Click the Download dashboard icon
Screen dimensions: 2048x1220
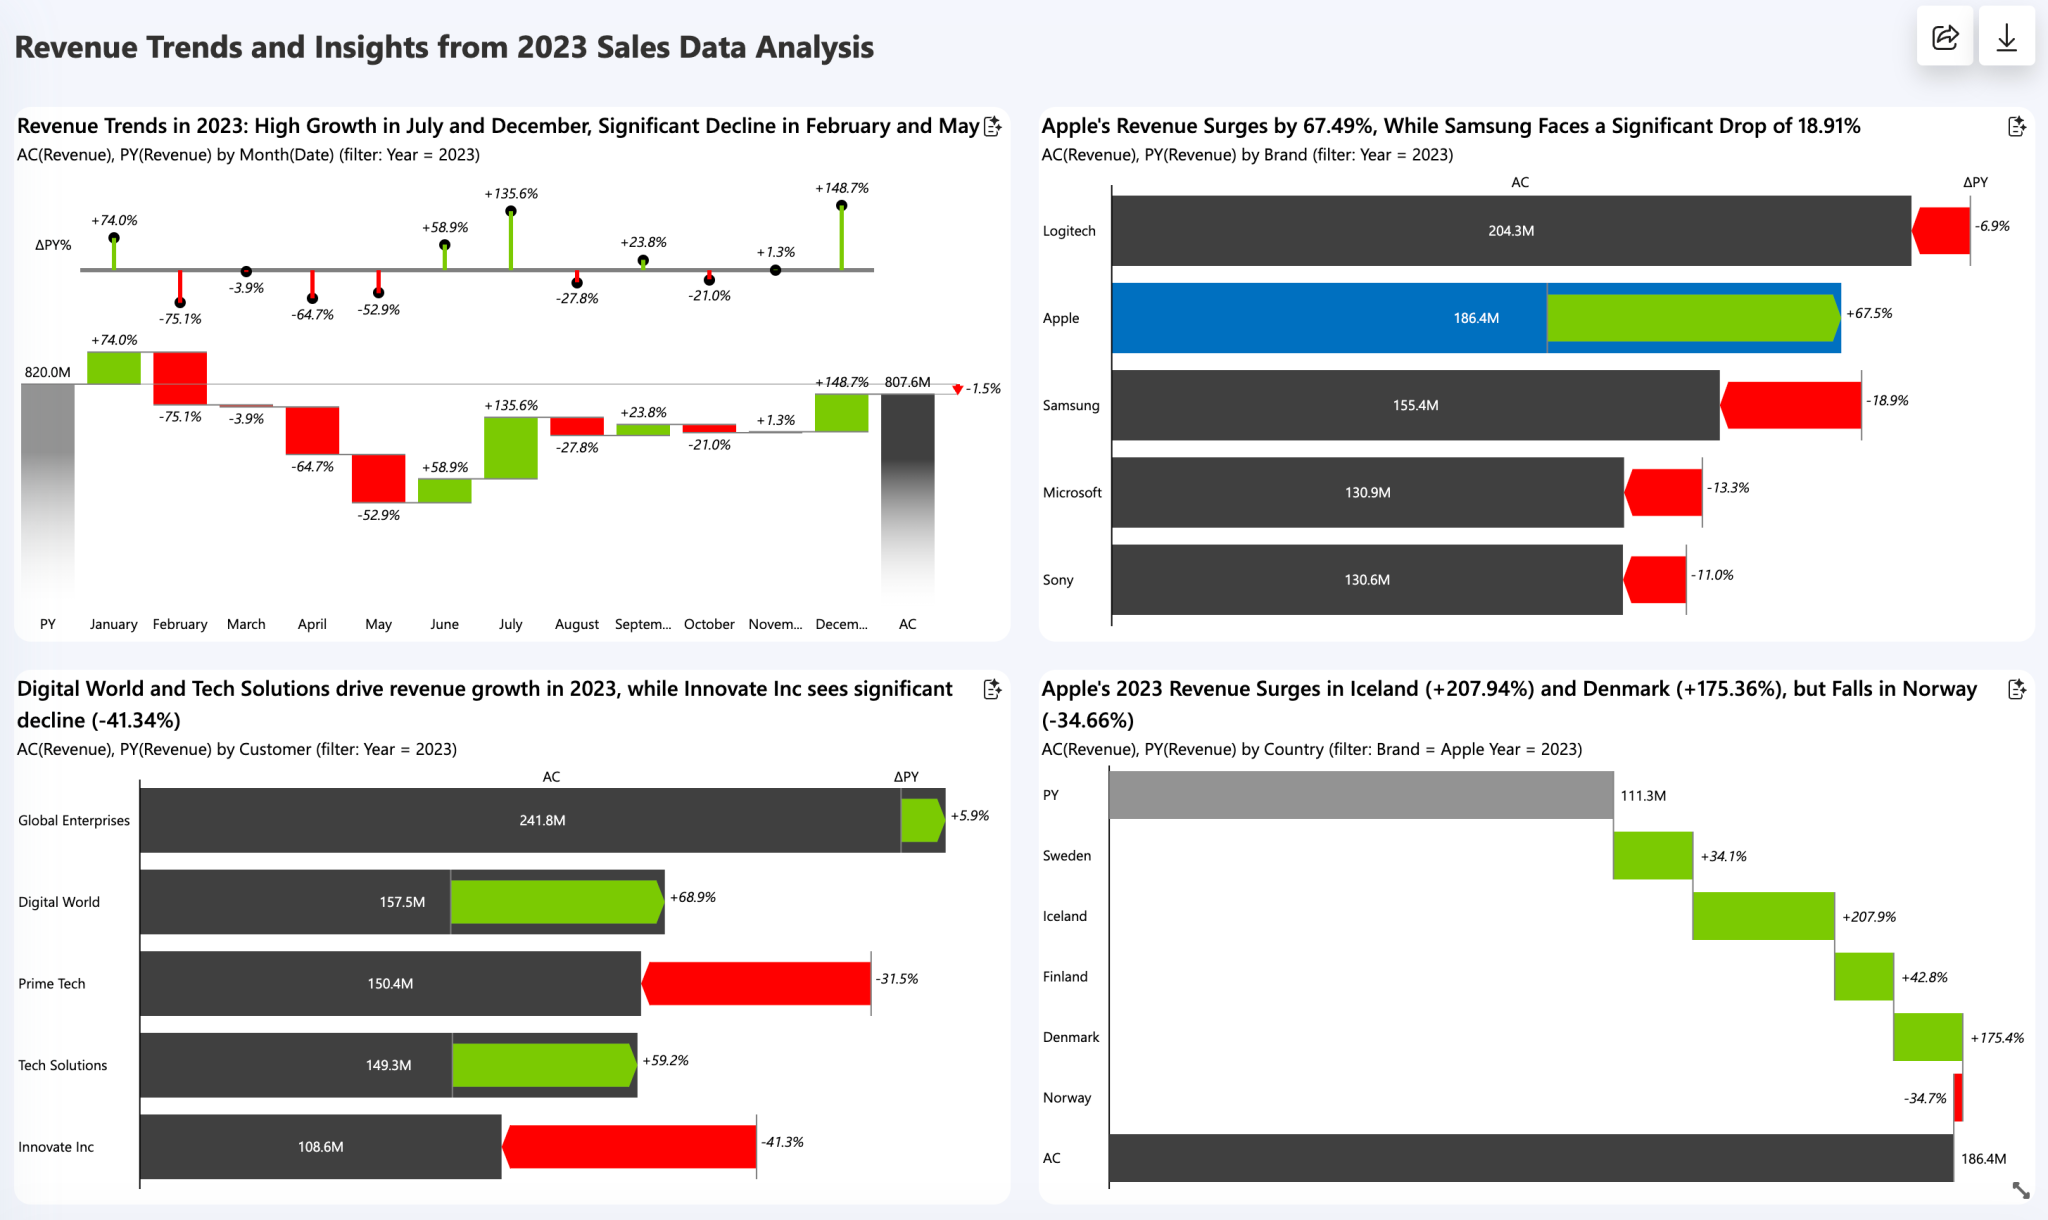(2007, 38)
